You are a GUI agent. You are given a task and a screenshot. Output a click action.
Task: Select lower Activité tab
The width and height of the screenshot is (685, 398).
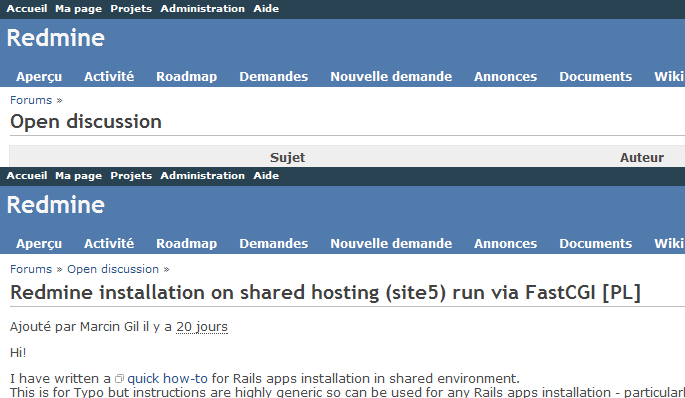(x=109, y=243)
